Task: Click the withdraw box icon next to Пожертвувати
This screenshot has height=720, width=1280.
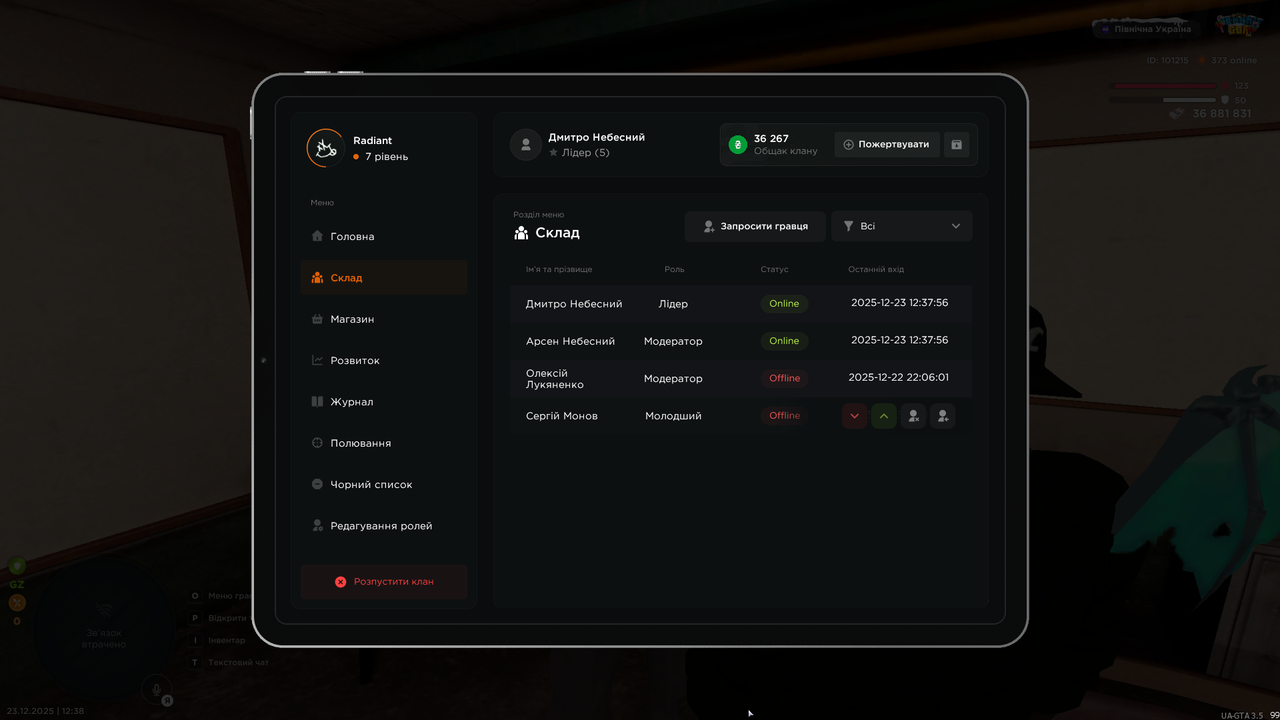Action: click(956, 144)
